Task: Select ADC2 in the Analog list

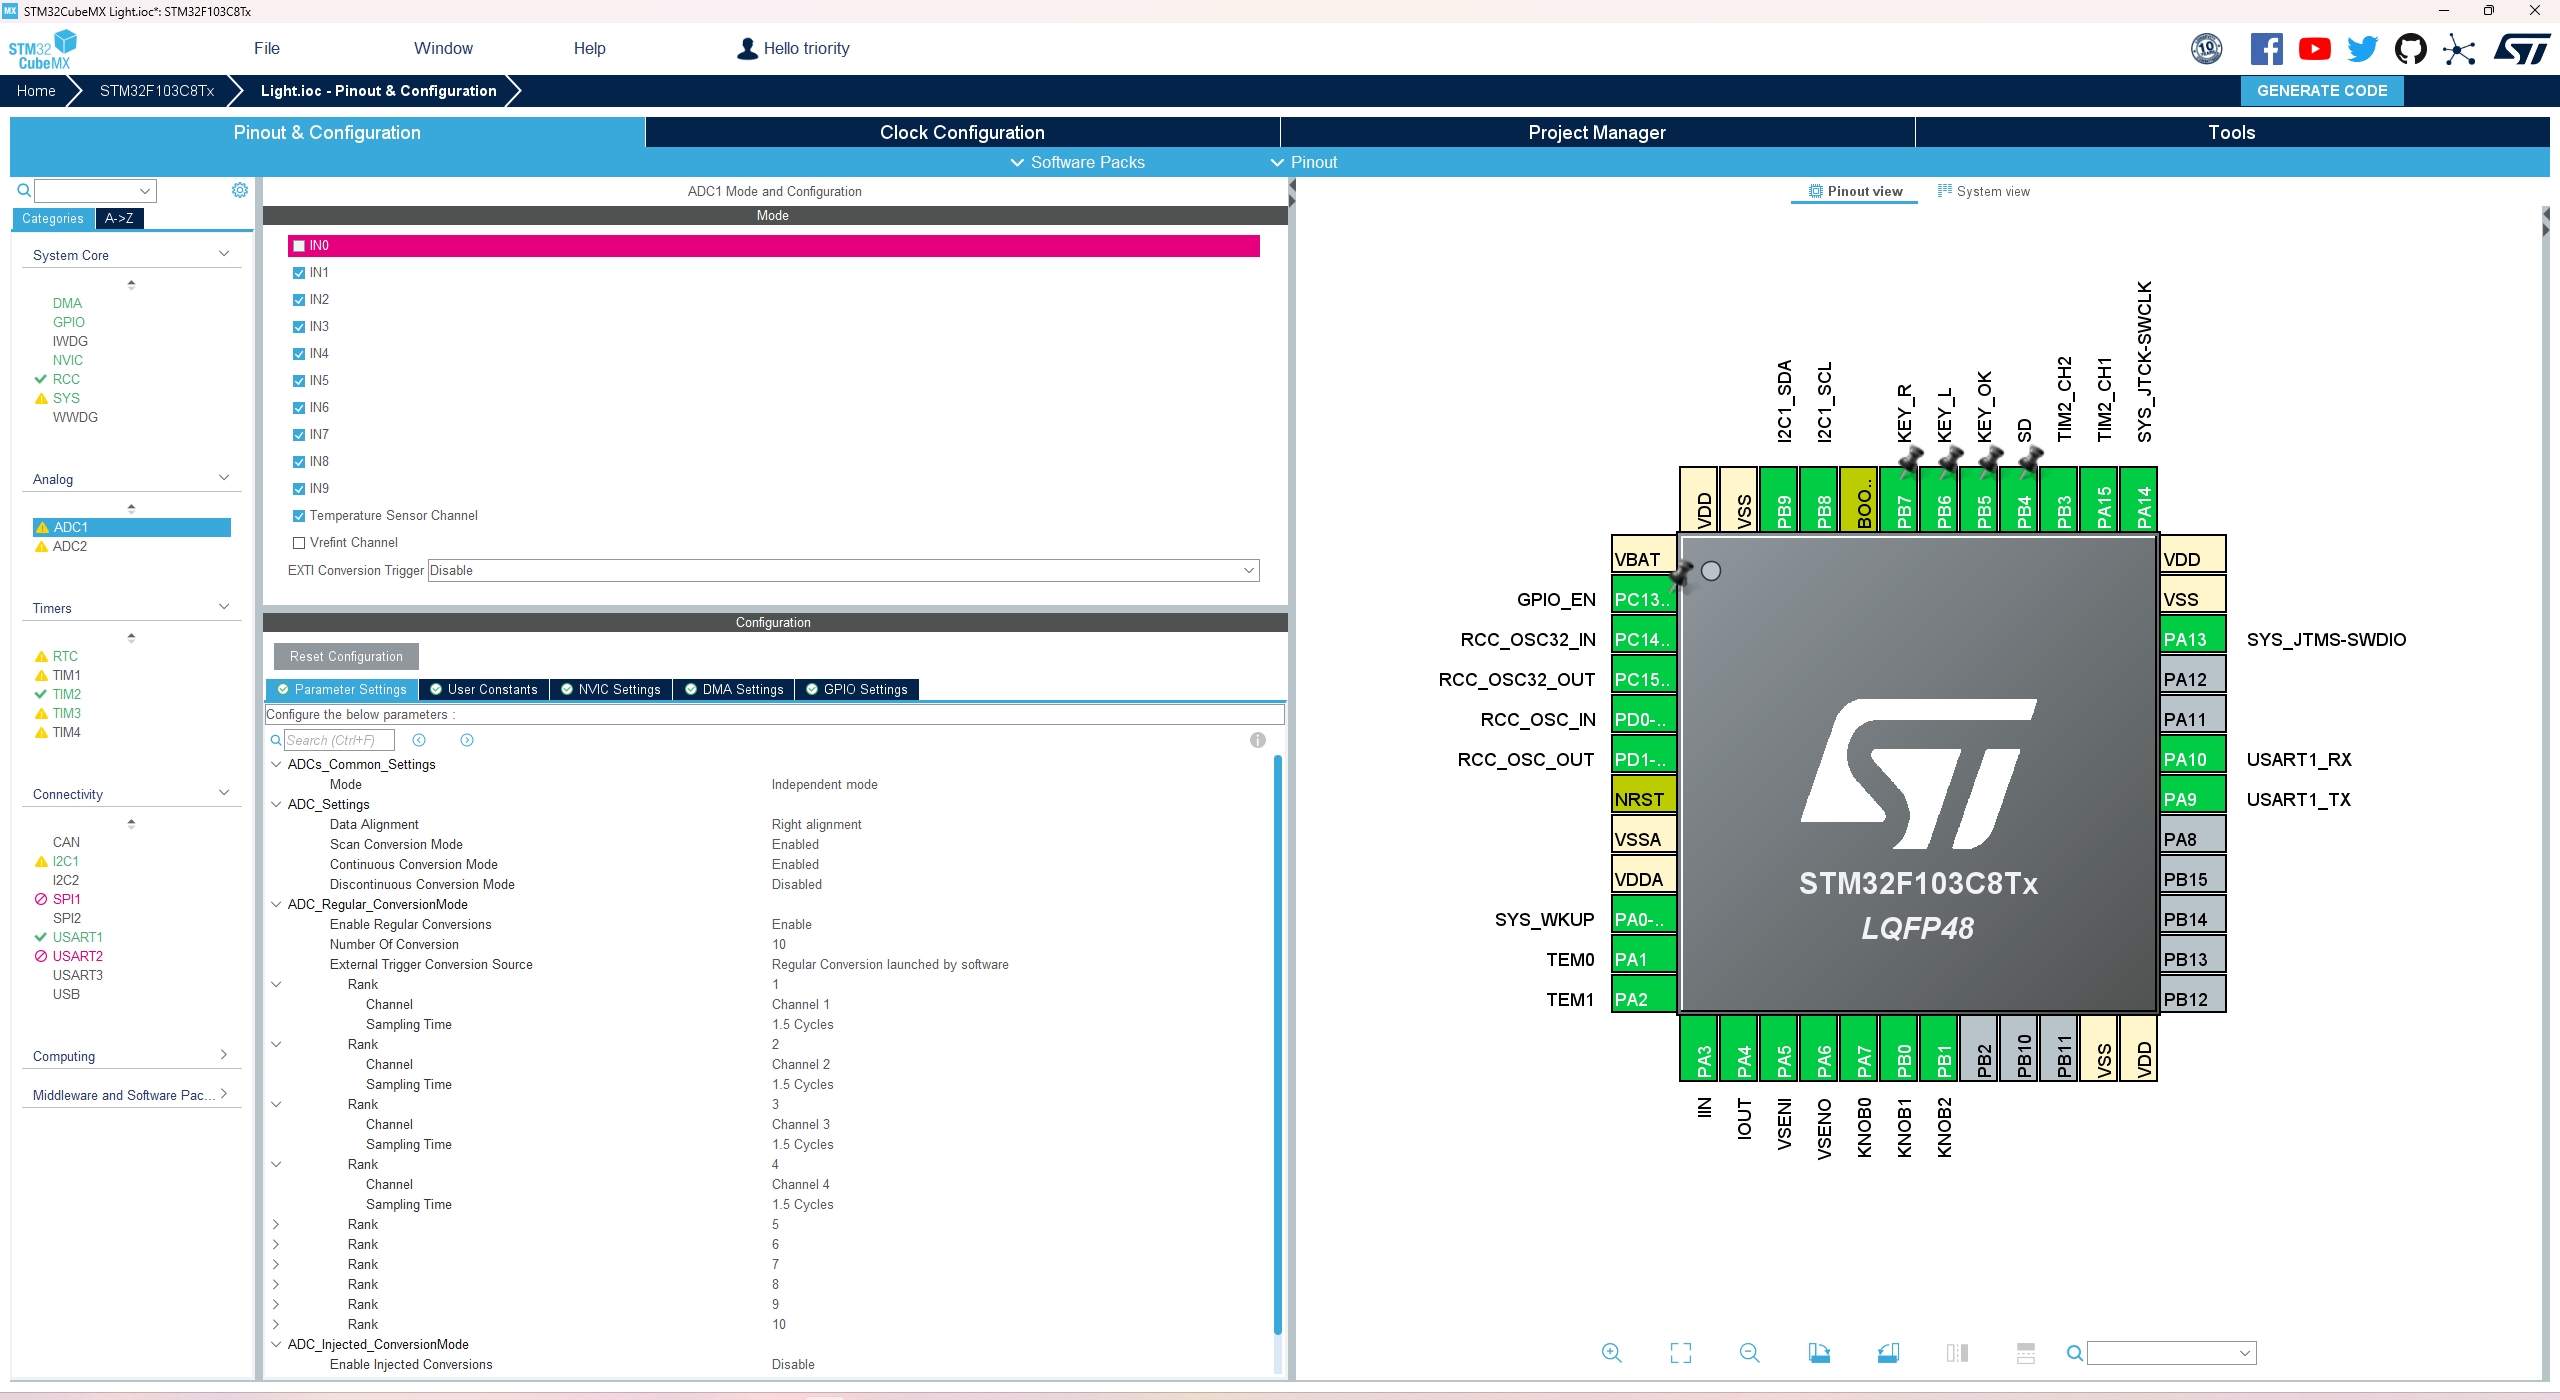Action: coord(70,546)
